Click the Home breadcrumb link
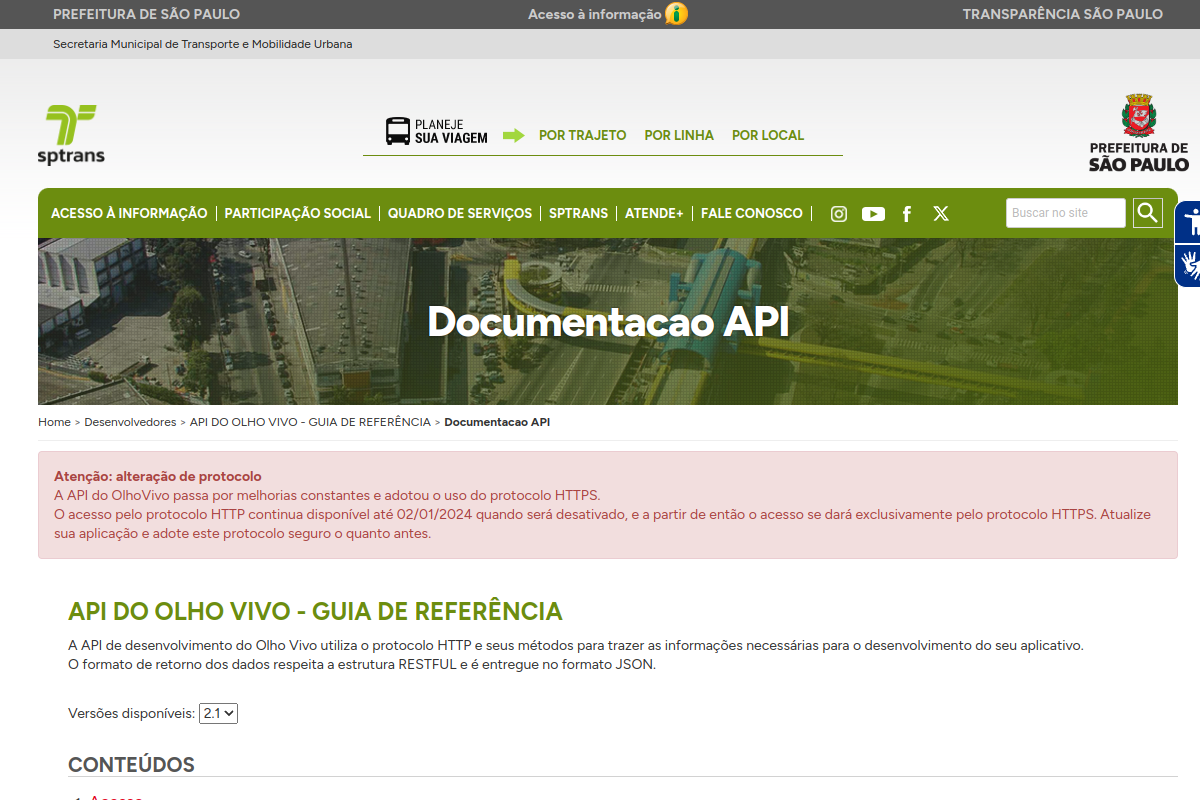Screen dimensions: 1200x800 (x=54, y=422)
